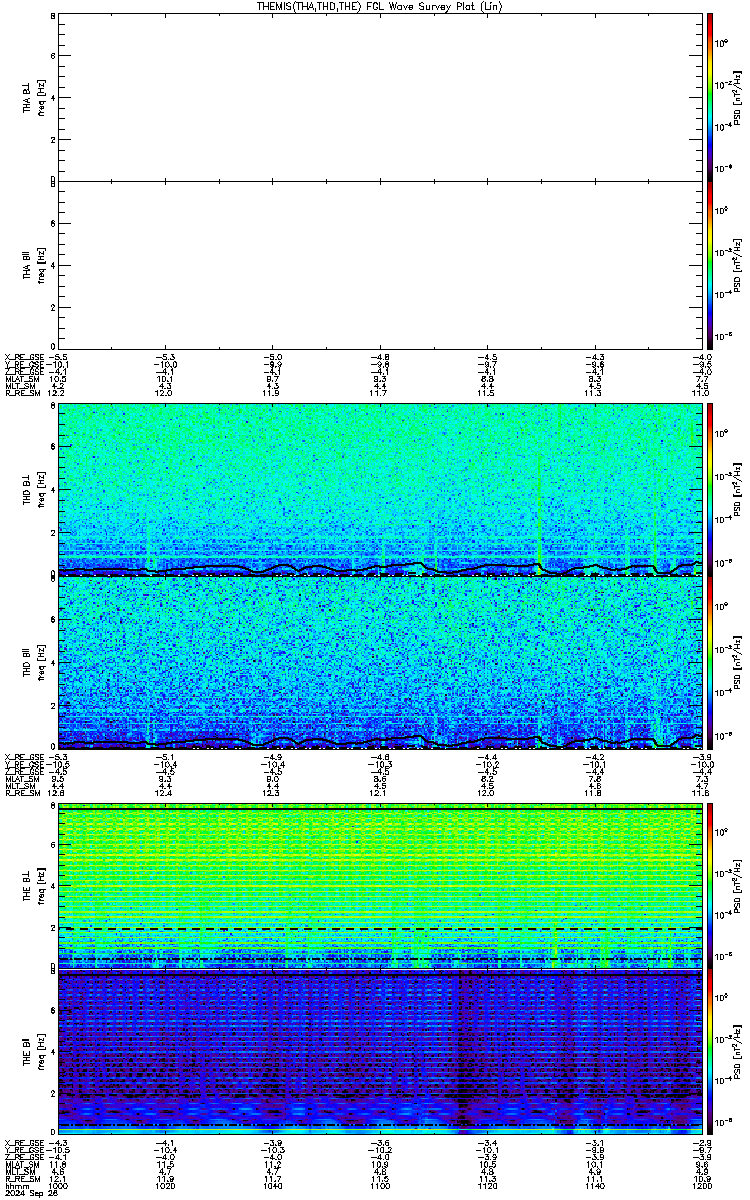Click the 'THE B∥ freq [Hz]' axis label

point(33,1053)
